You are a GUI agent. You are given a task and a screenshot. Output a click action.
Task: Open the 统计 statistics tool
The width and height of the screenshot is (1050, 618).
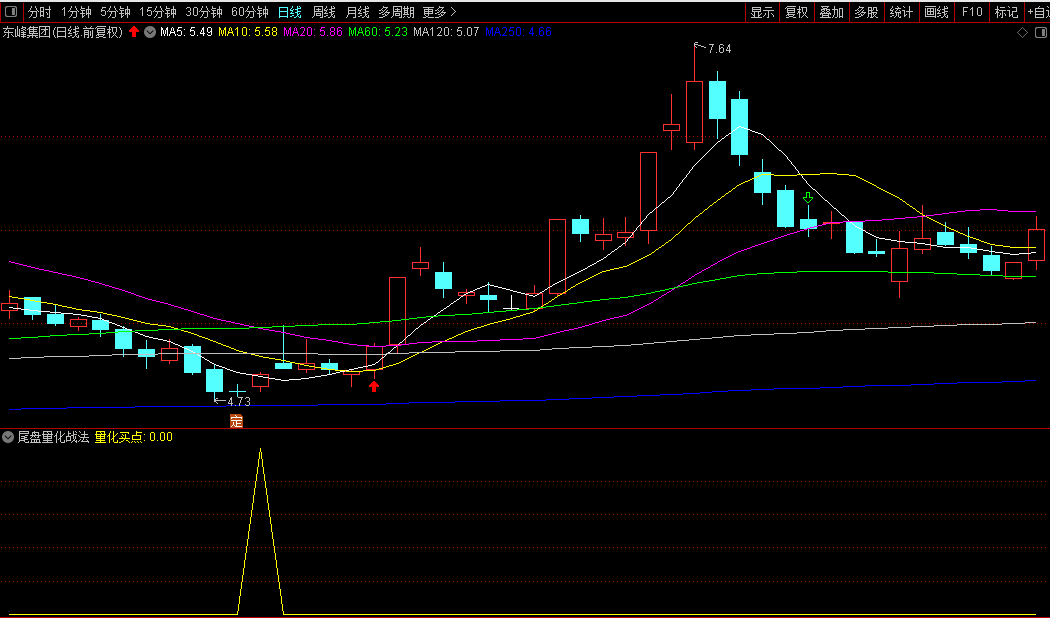(901, 12)
